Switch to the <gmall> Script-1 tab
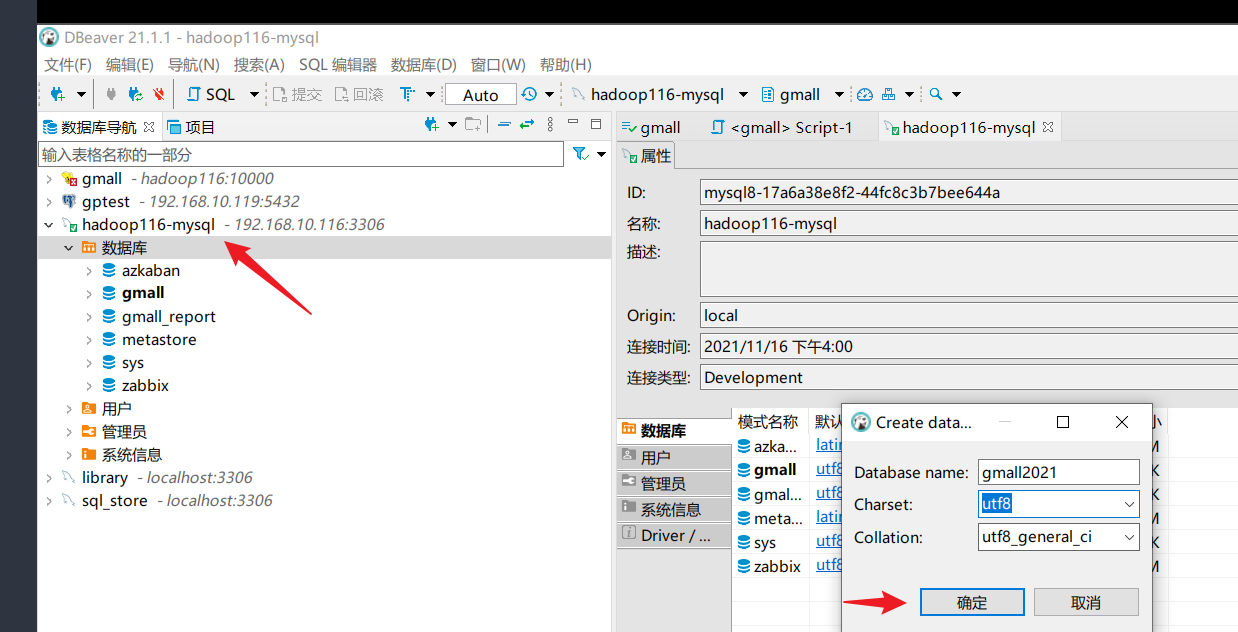This screenshot has height=632, width=1238. [x=782, y=127]
